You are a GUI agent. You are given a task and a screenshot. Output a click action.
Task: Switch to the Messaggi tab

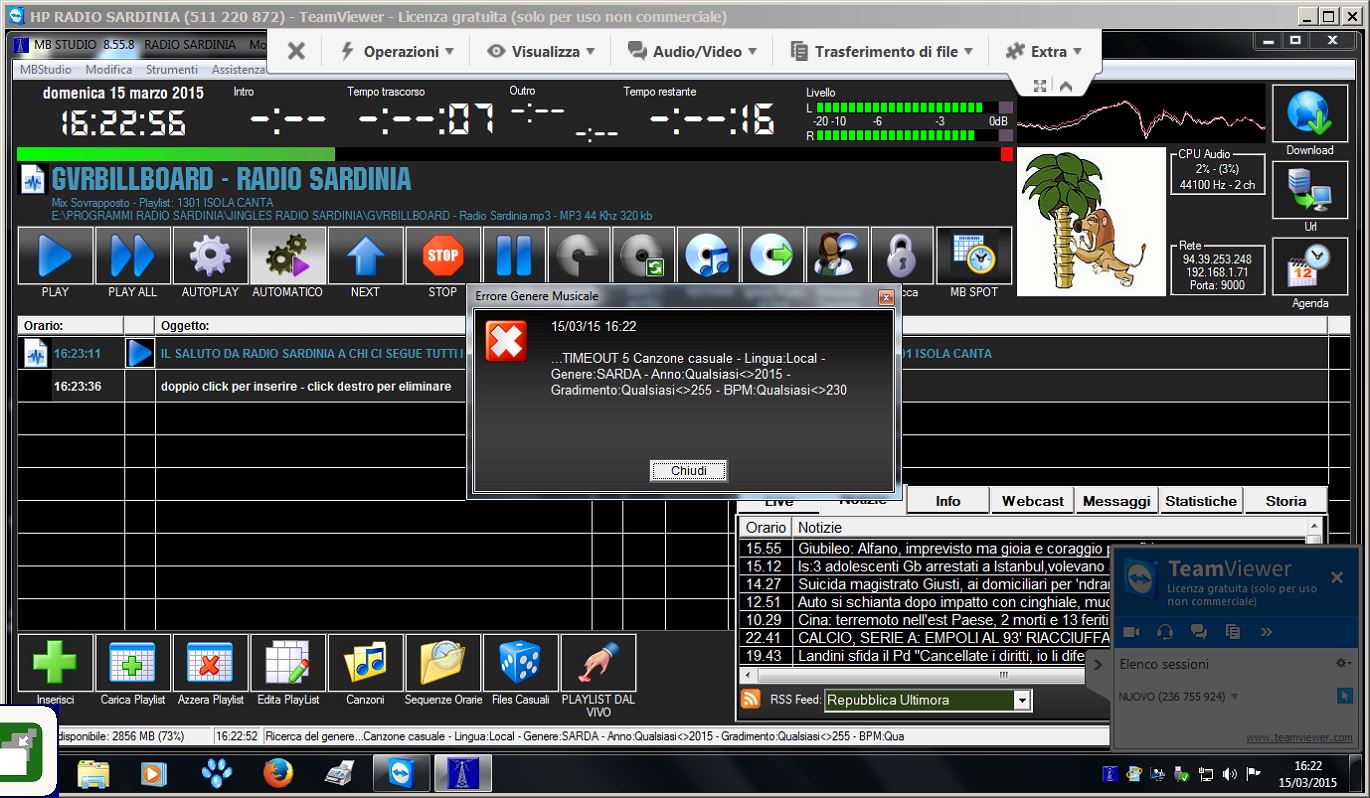coord(1117,501)
